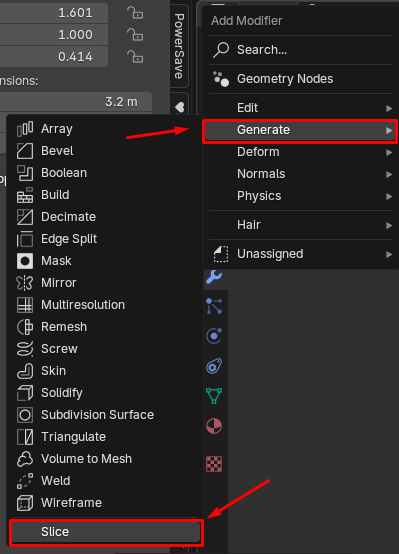
Task: Open the Object Constraints tab icon
Action: 214,366
